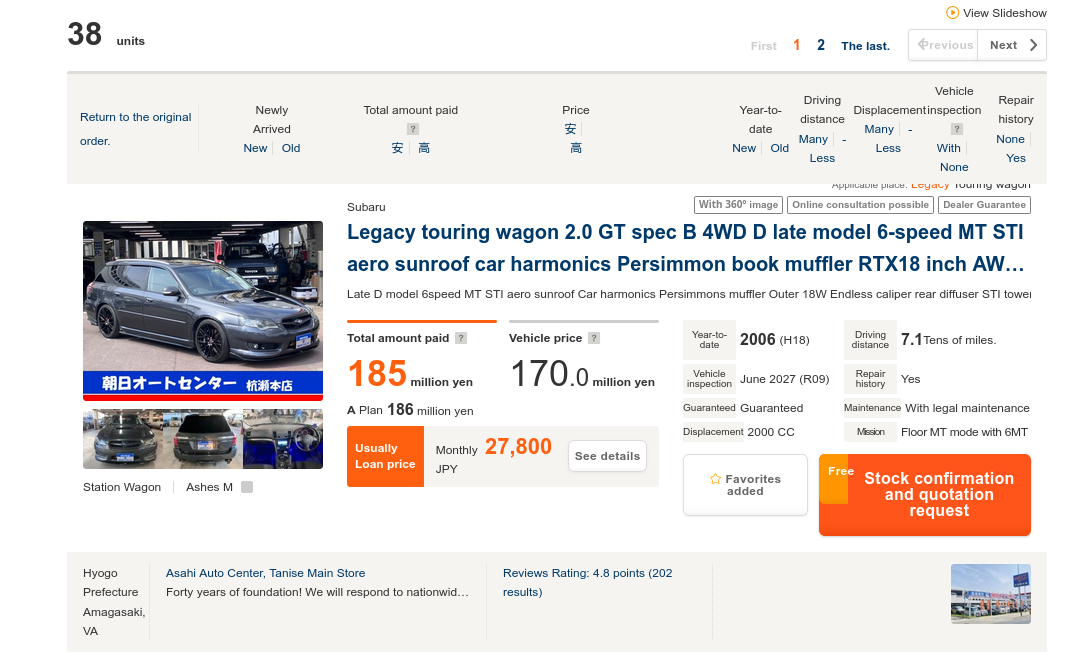Sort Displacement by Less

888,148
